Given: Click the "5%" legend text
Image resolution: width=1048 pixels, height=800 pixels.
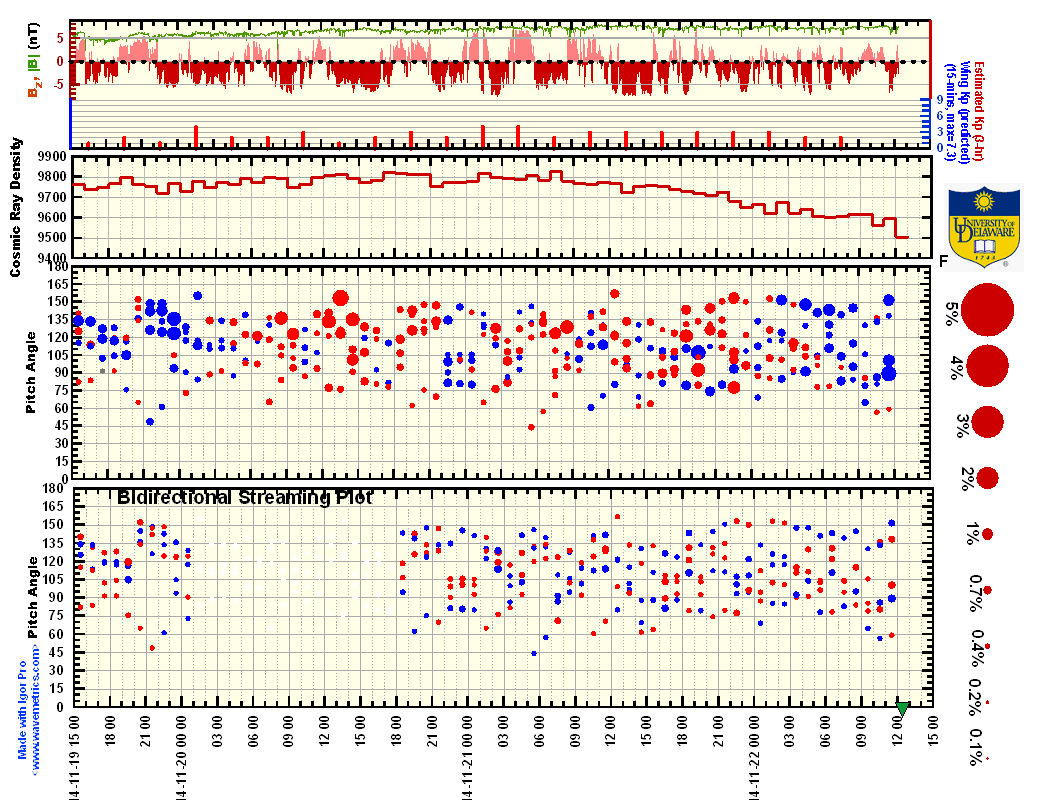Looking at the screenshot, I should [951, 313].
